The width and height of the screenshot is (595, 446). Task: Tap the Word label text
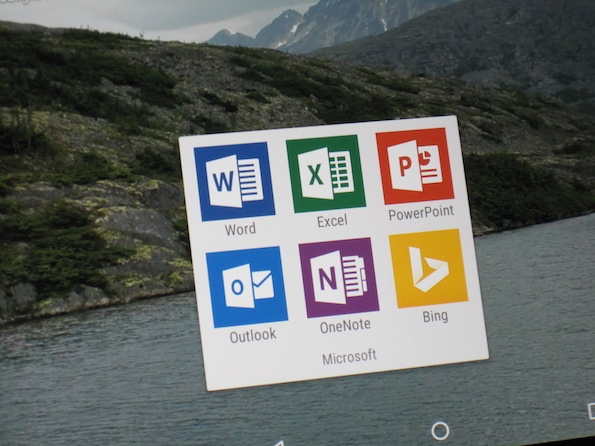coord(240,229)
